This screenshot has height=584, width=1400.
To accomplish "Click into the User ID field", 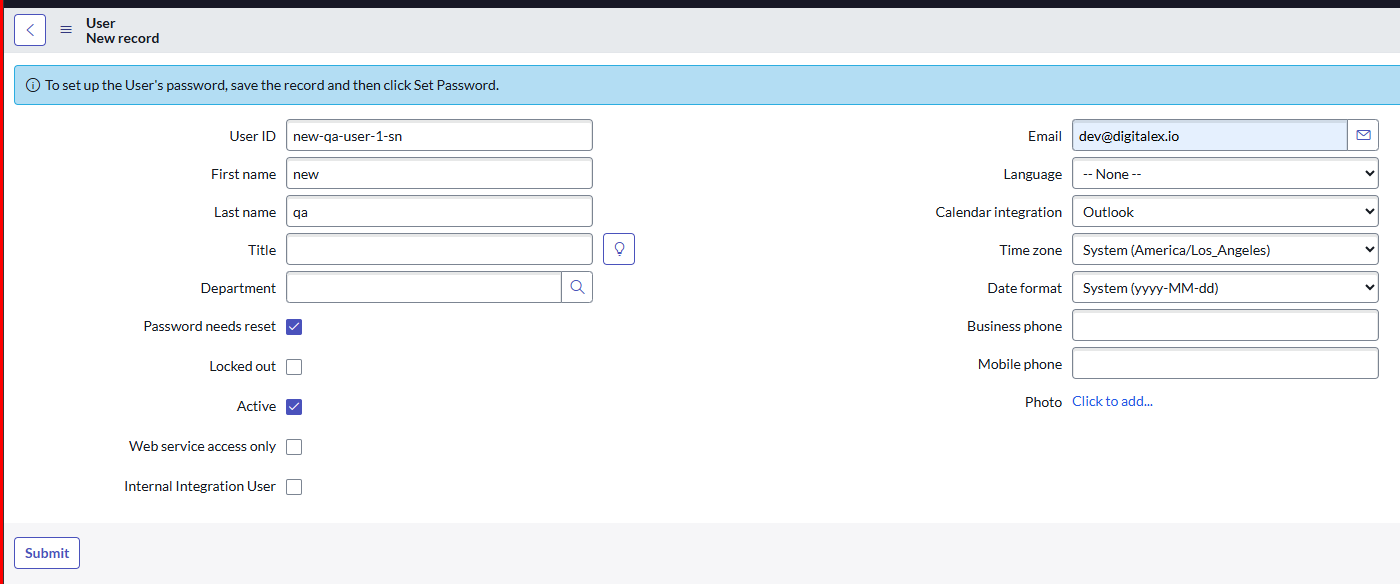I will [439, 136].
